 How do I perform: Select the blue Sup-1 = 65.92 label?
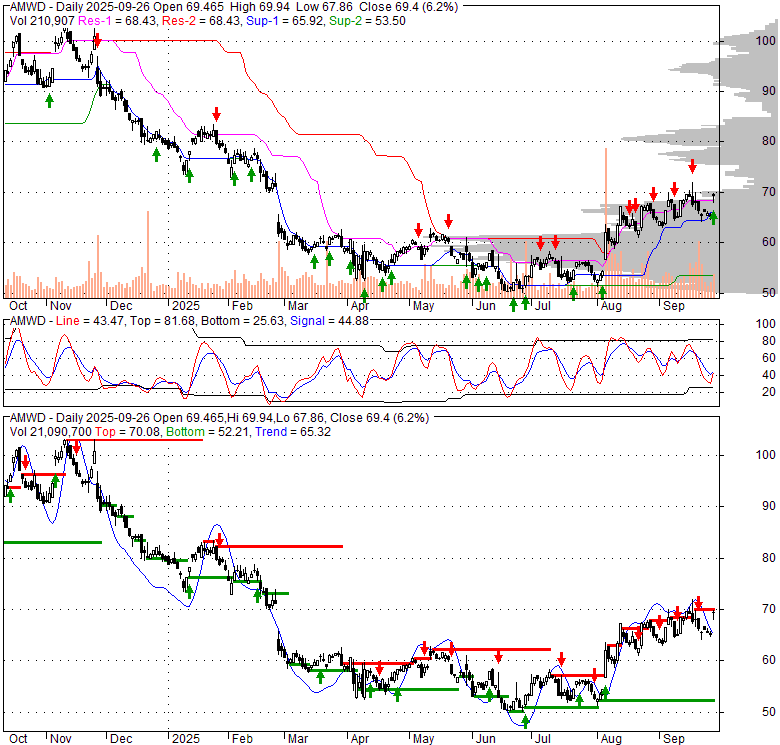tap(285, 21)
